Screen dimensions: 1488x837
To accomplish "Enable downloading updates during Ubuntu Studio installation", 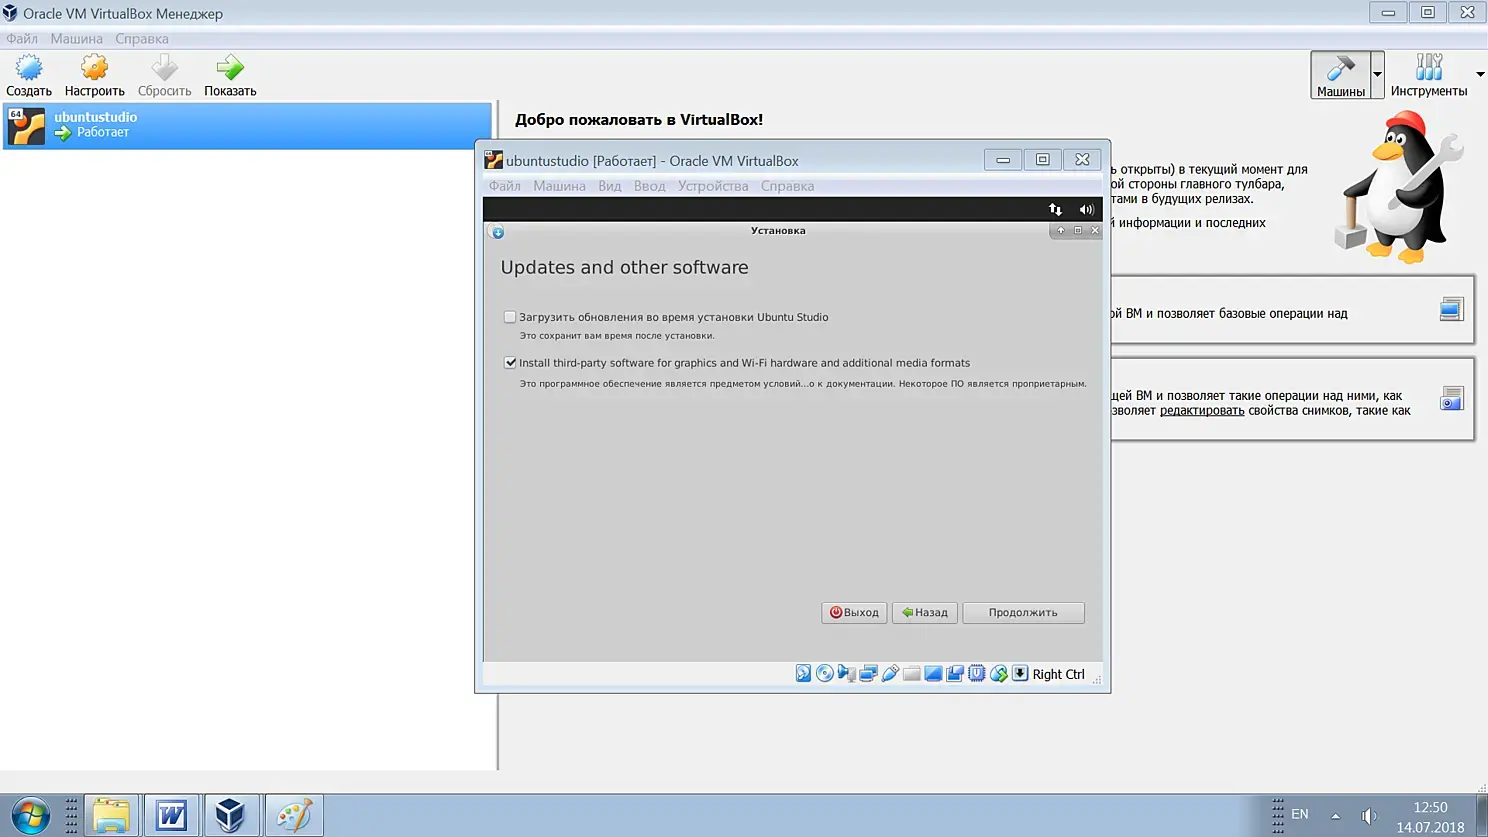I will click(x=510, y=317).
